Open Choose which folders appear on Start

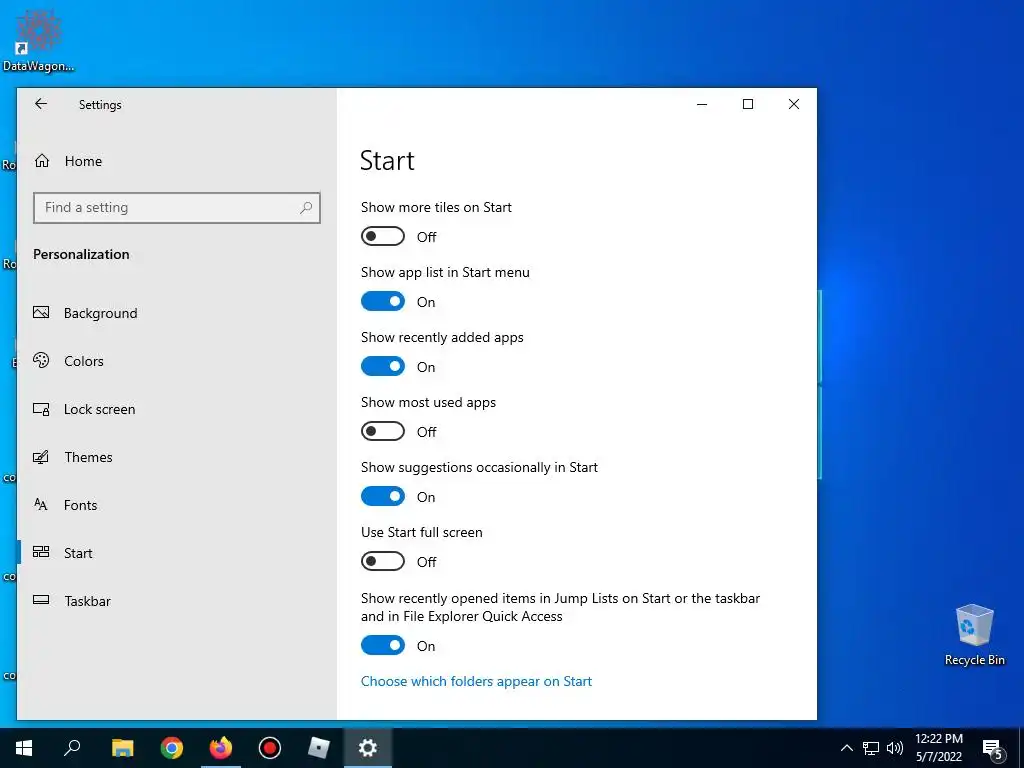476,681
